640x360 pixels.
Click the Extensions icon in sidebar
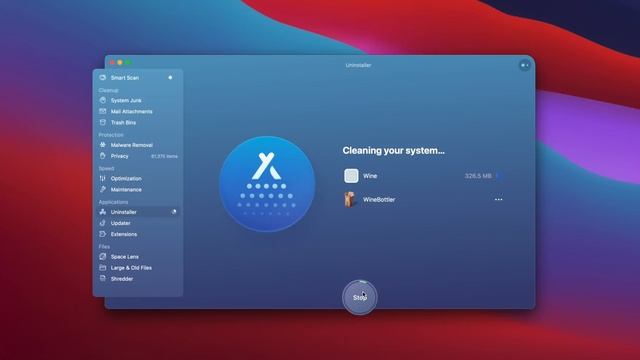tap(103, 234)
